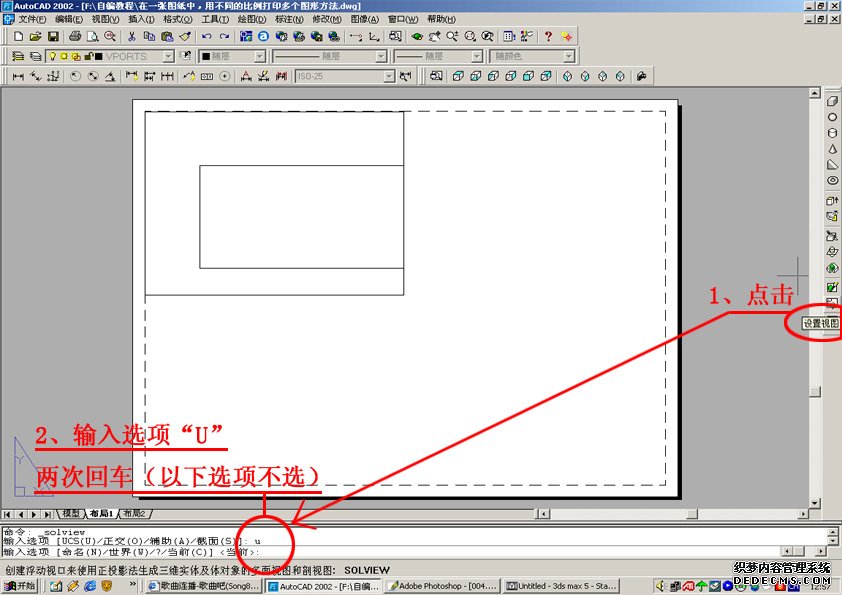Toggle the layer lightbulb on/off icon
The width and height of the screenshot is (842, 595).
coord(52,57)
